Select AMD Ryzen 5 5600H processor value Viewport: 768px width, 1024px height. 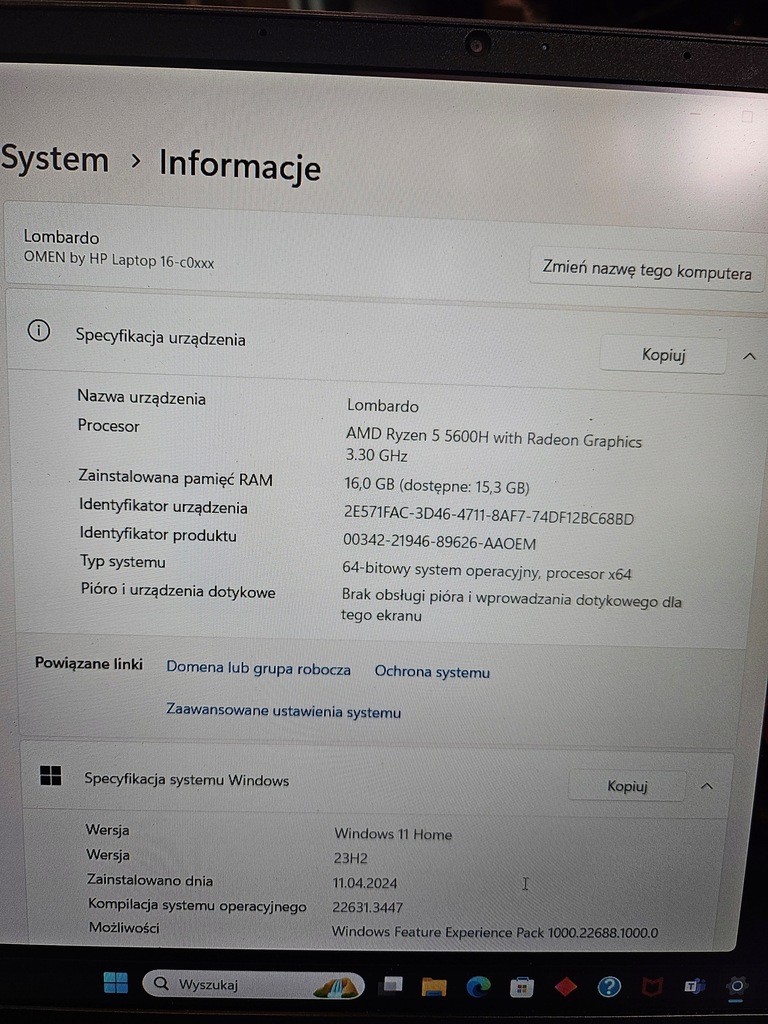(493, 445)
